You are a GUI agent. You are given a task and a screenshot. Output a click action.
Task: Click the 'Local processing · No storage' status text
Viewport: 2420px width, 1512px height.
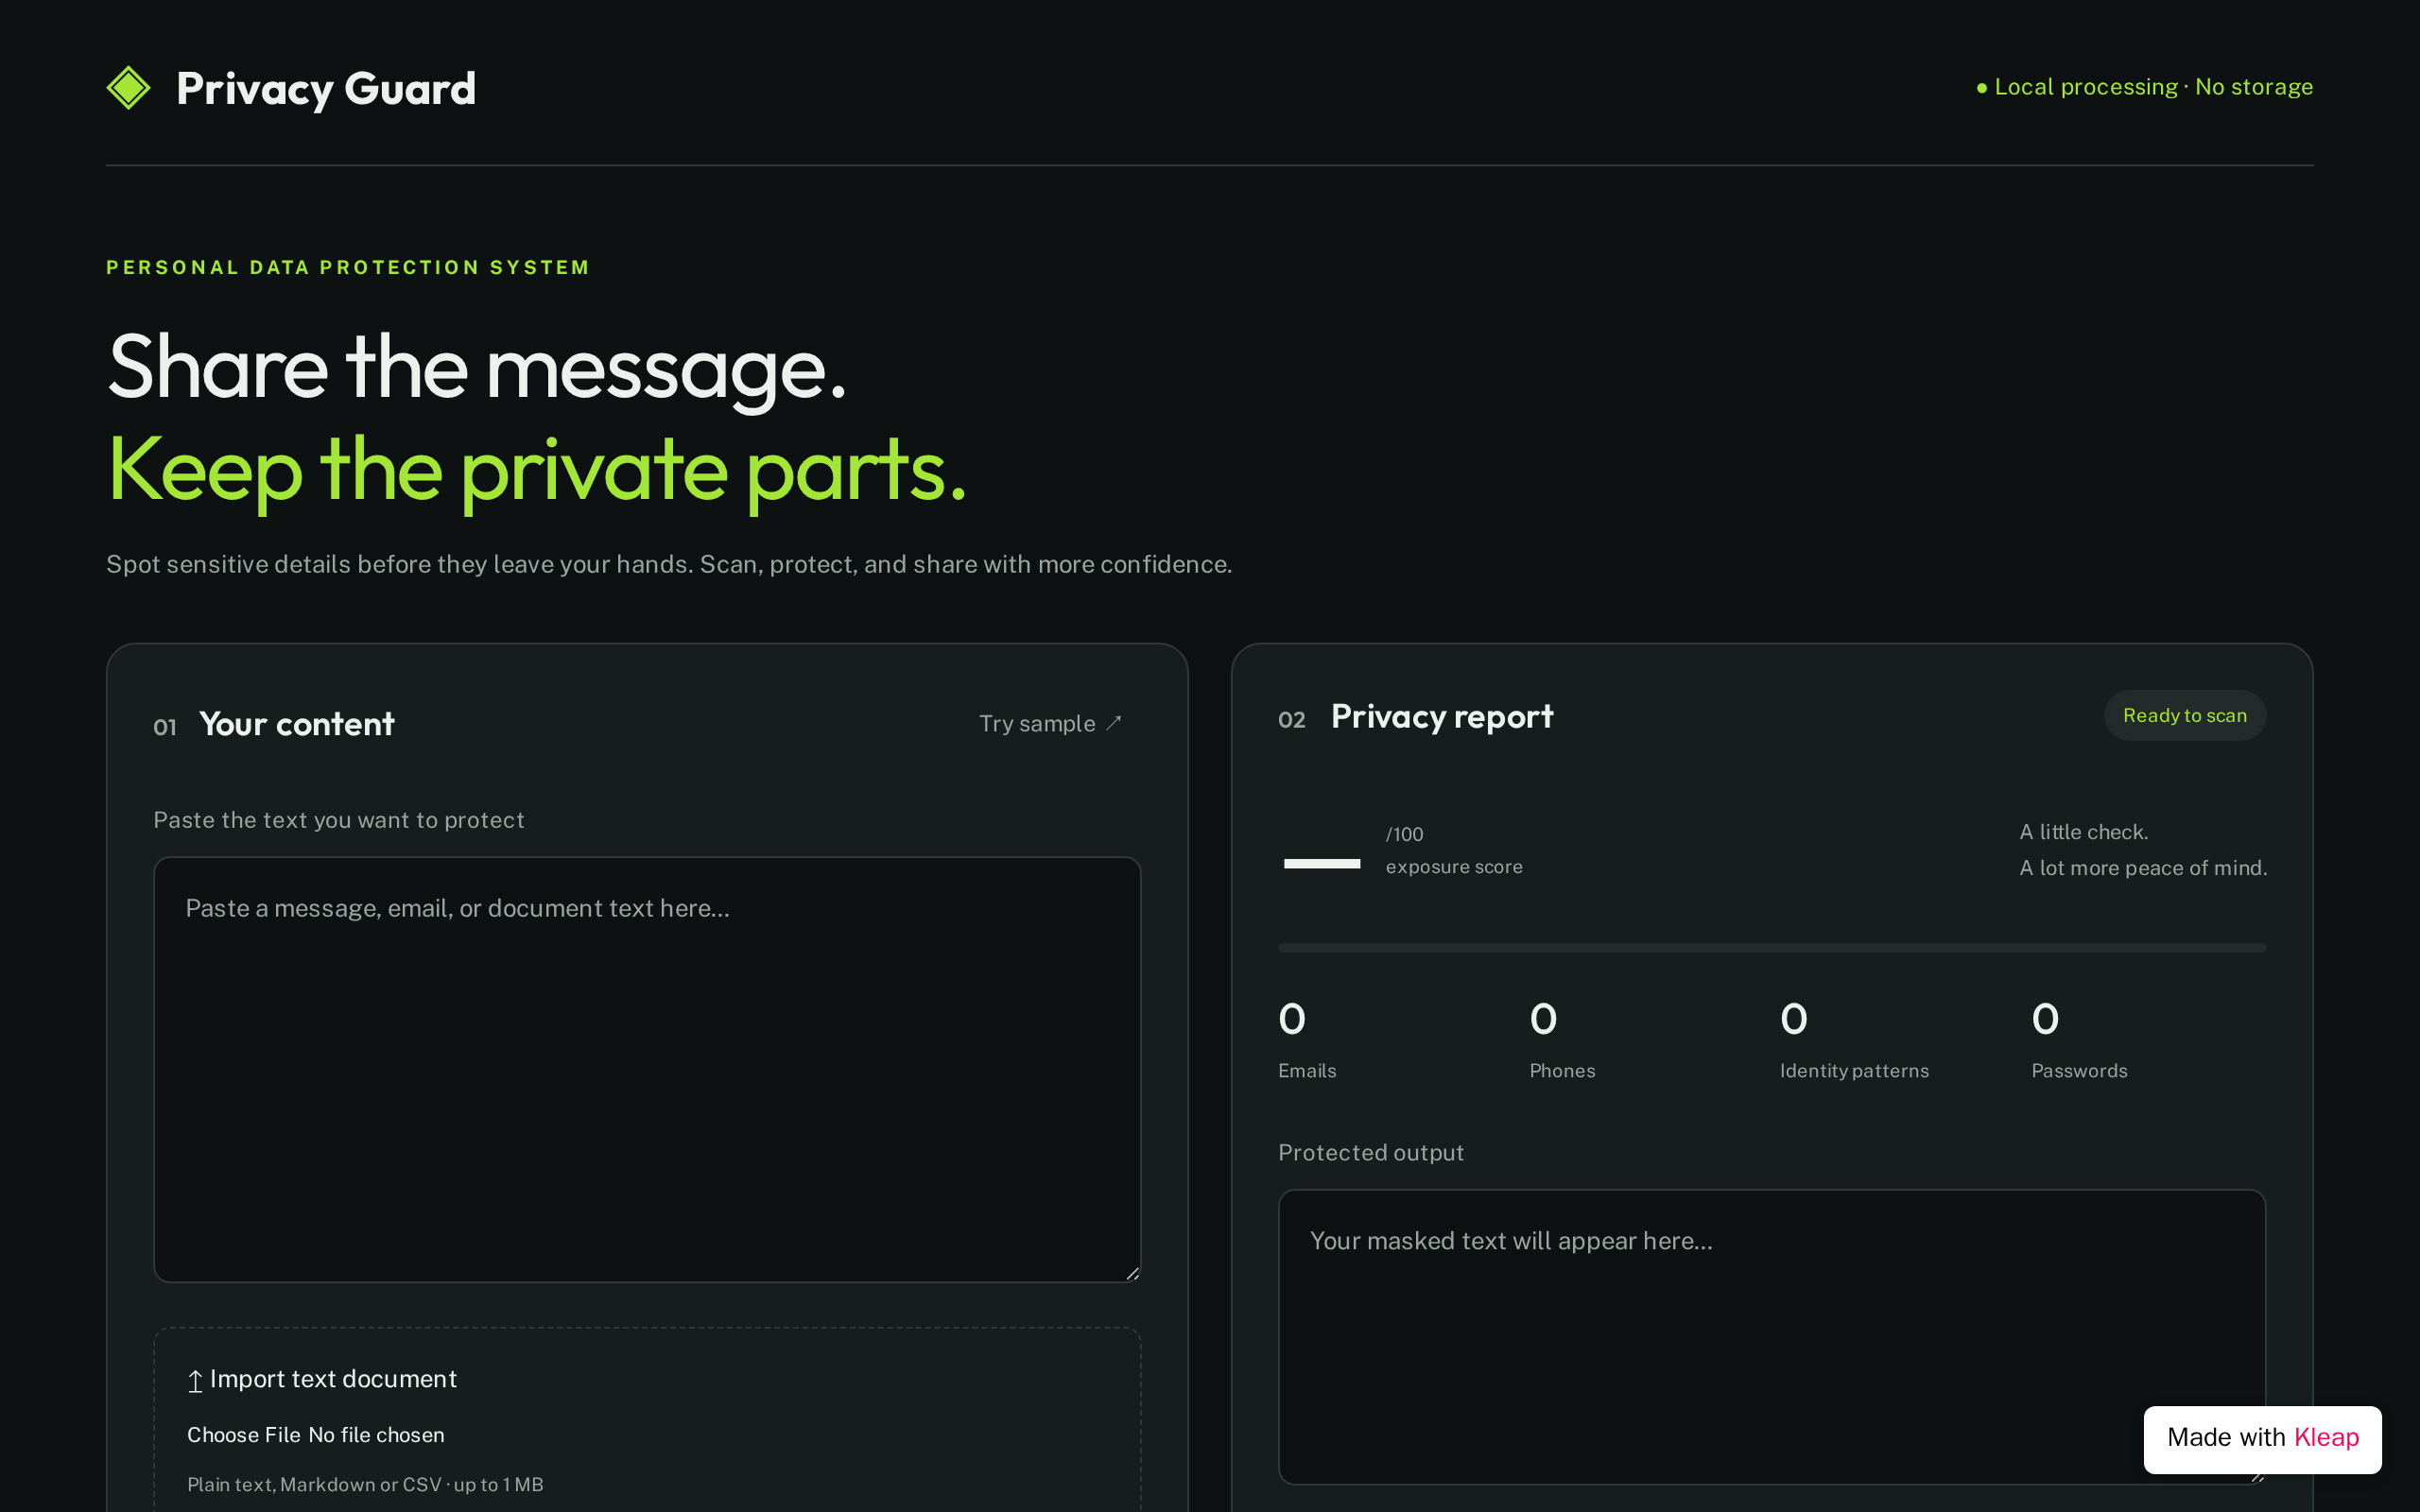pyautogui.click(x=2153, y=87)
